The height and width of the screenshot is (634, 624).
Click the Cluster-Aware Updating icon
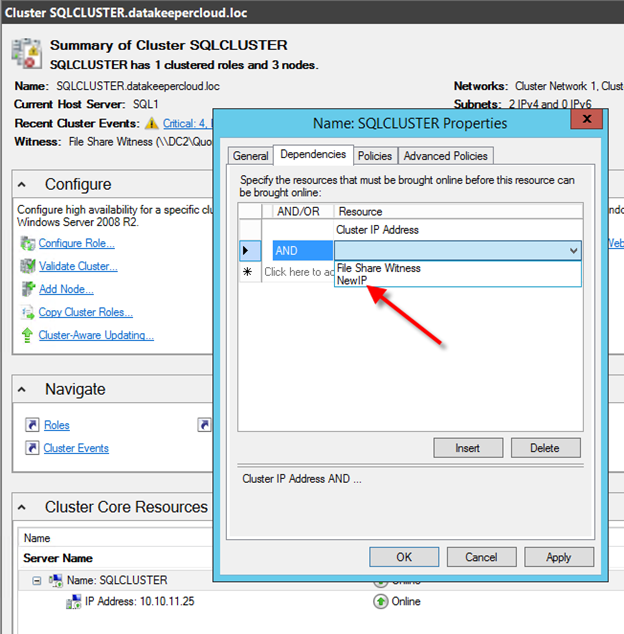pyautogui.click(x=27, y=335)
